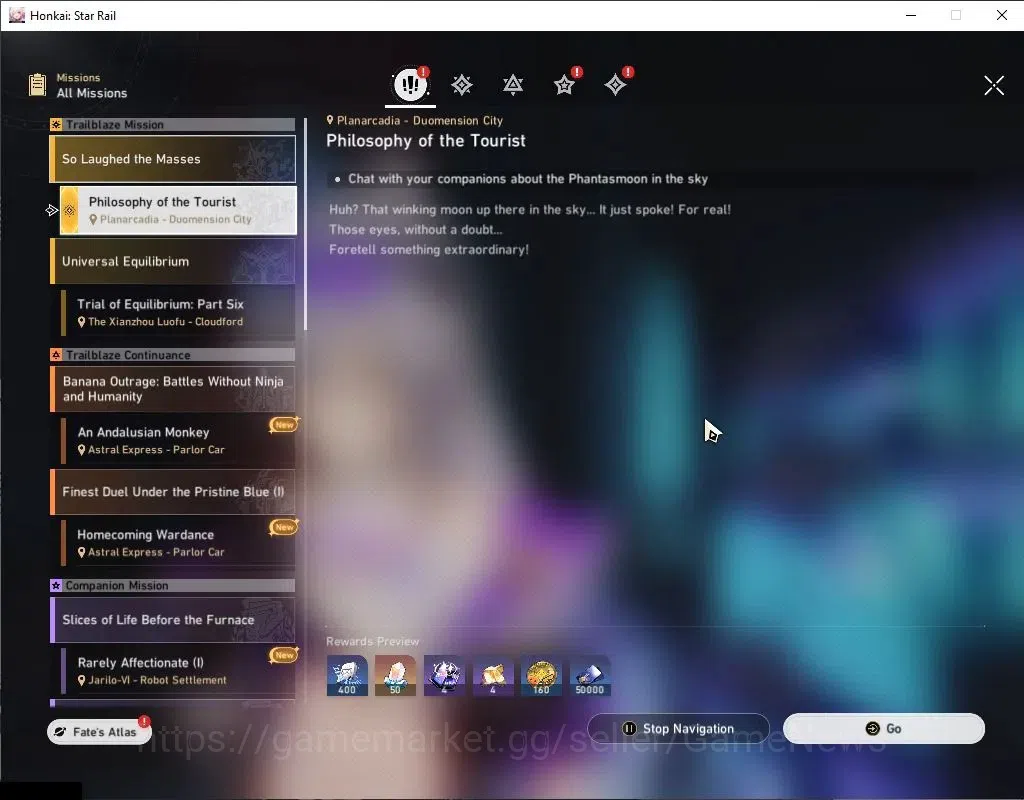Open Homecoming Wardance mission
Image resolution: width=1024 pixels, height=800 pixels.
pos(178,543)
